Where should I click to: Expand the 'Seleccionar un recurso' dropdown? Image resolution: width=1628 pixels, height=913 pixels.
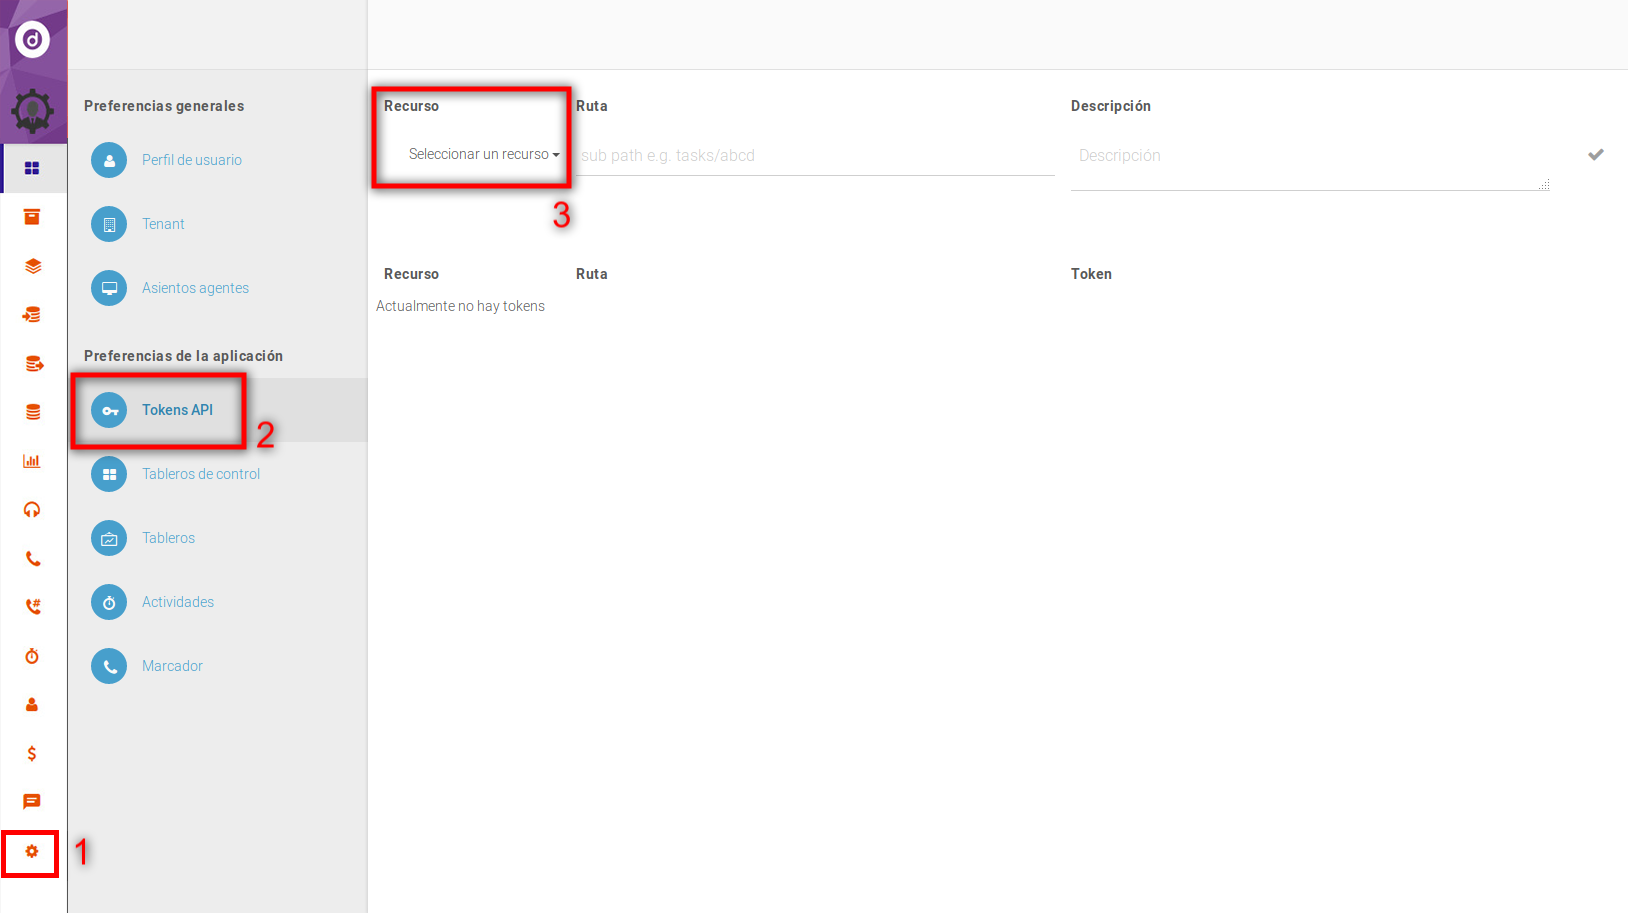[483, 155]
